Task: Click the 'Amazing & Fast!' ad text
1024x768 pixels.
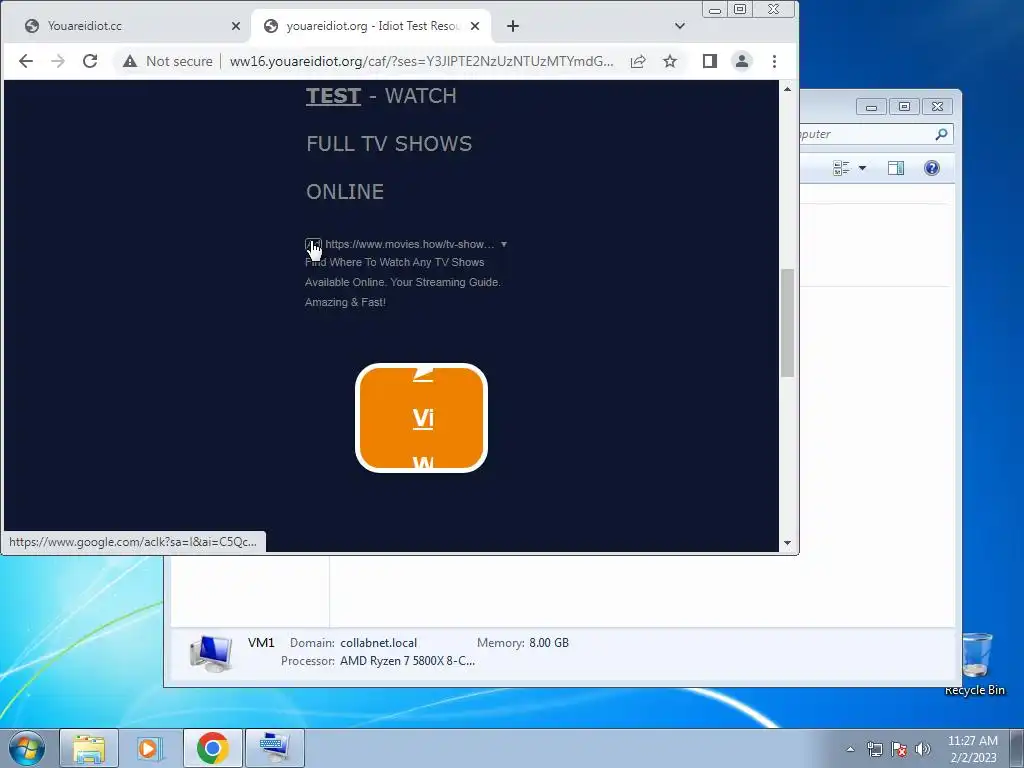Action: (345, 302)
